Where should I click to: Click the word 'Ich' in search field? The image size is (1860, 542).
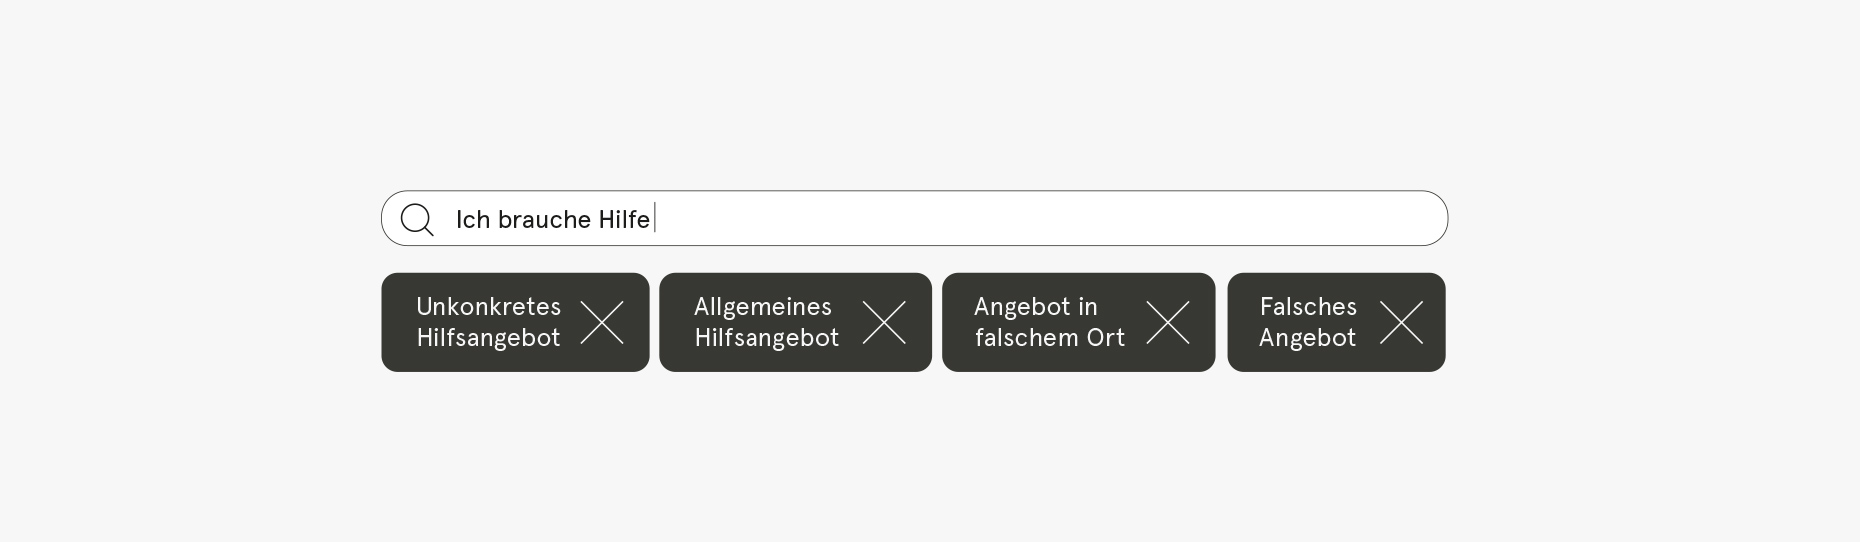[473, 219]
